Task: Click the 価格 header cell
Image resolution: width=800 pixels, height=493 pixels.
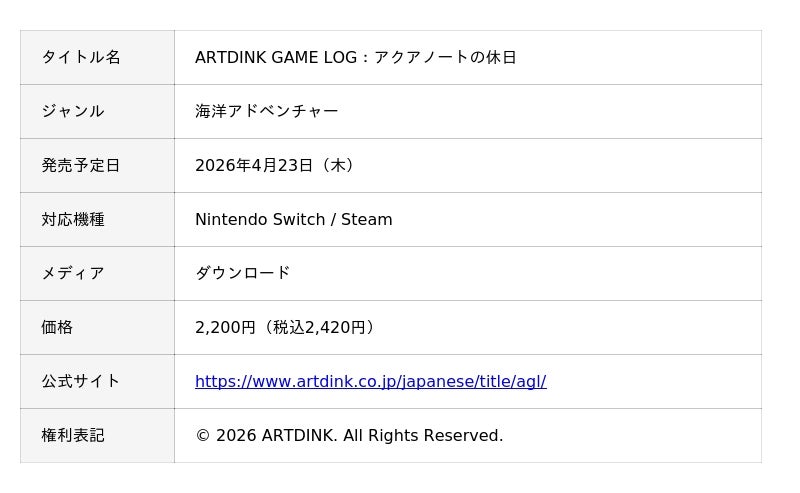Action: point(57,327)
